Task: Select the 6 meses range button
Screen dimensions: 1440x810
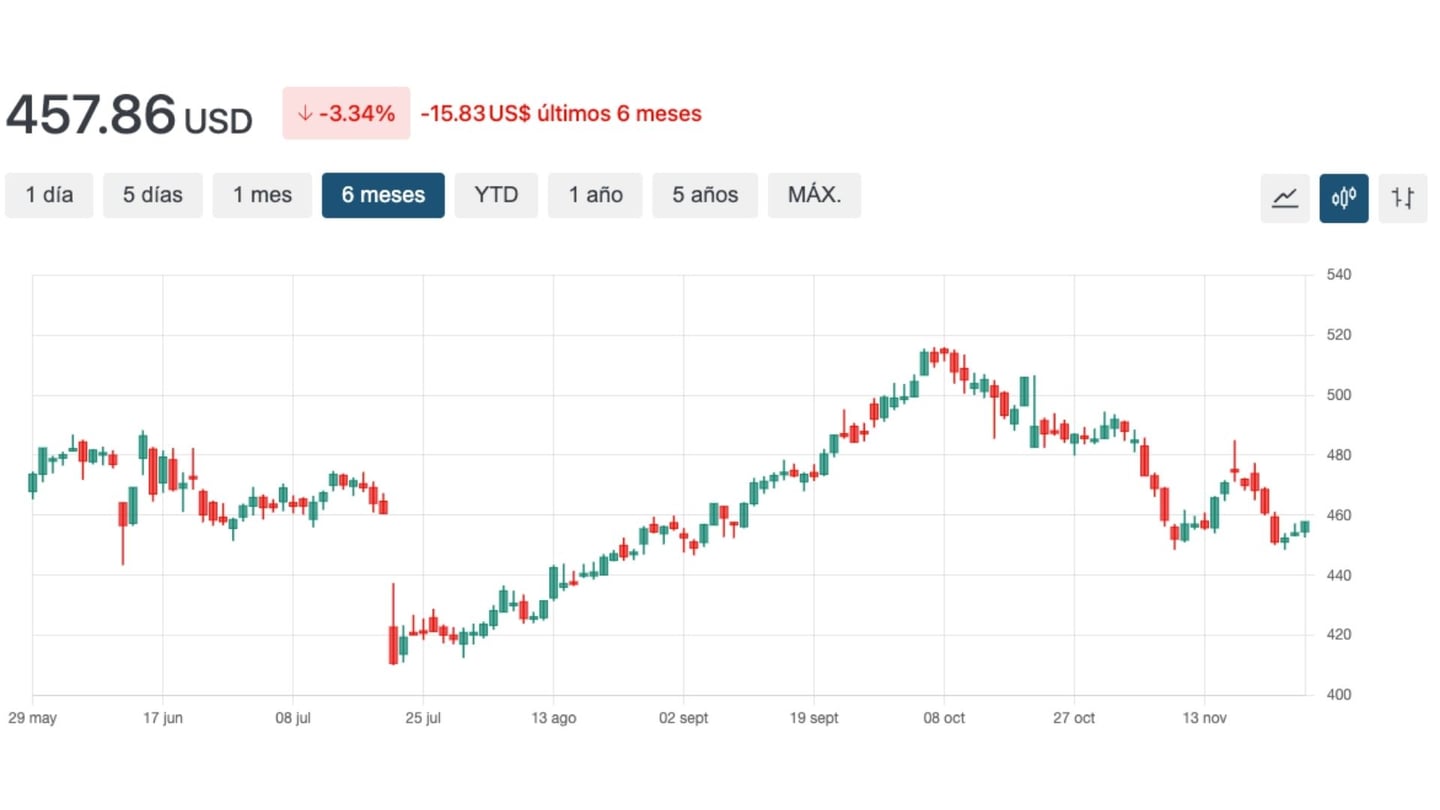Action: pos(383,195)
